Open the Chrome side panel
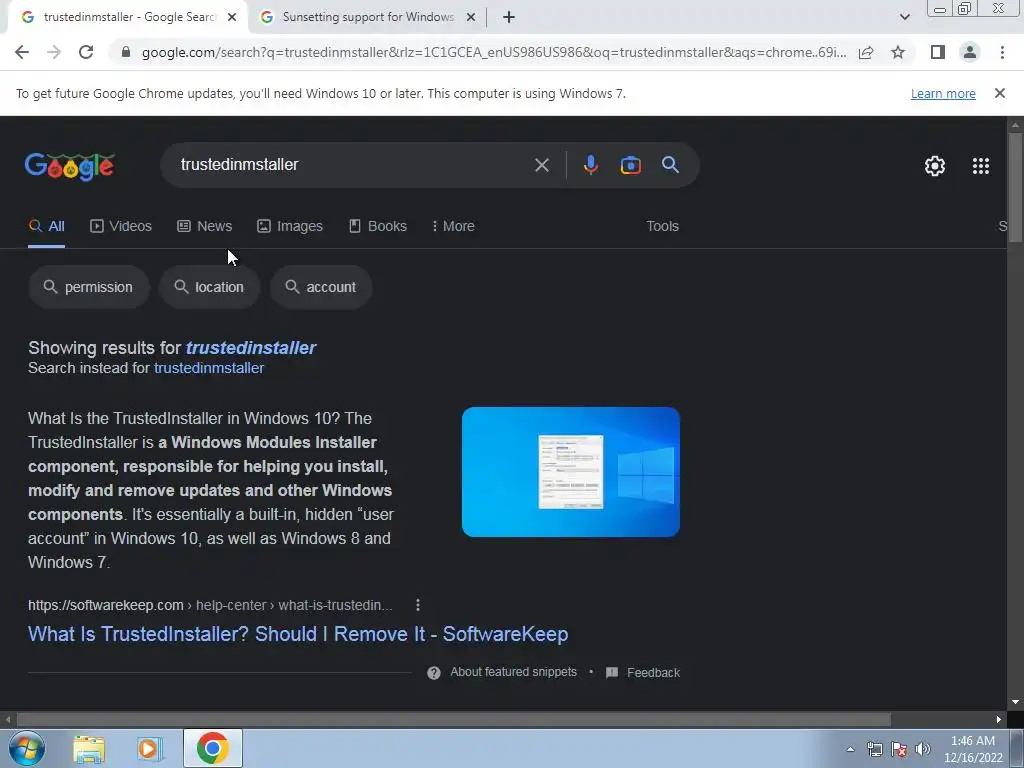 point(938,52)
